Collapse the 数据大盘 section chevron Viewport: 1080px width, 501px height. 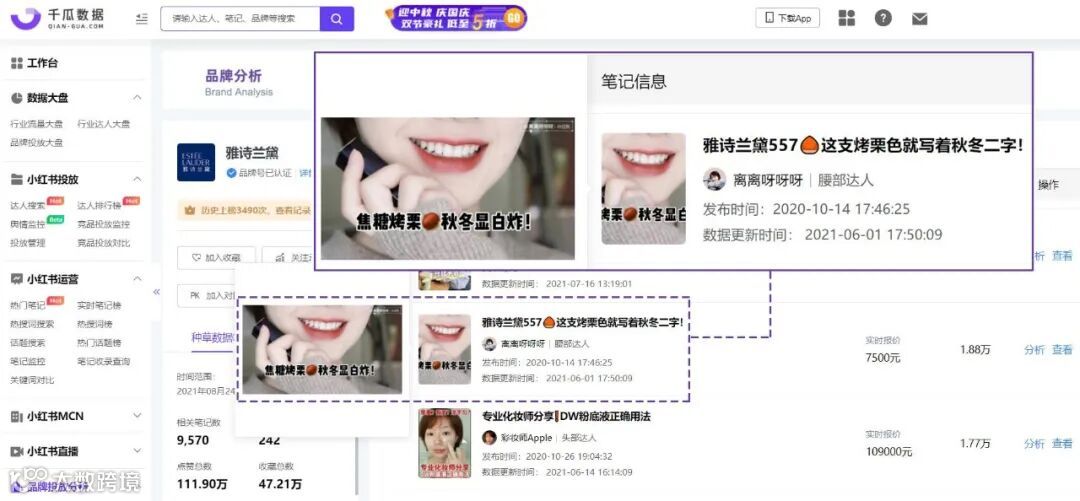137,97
